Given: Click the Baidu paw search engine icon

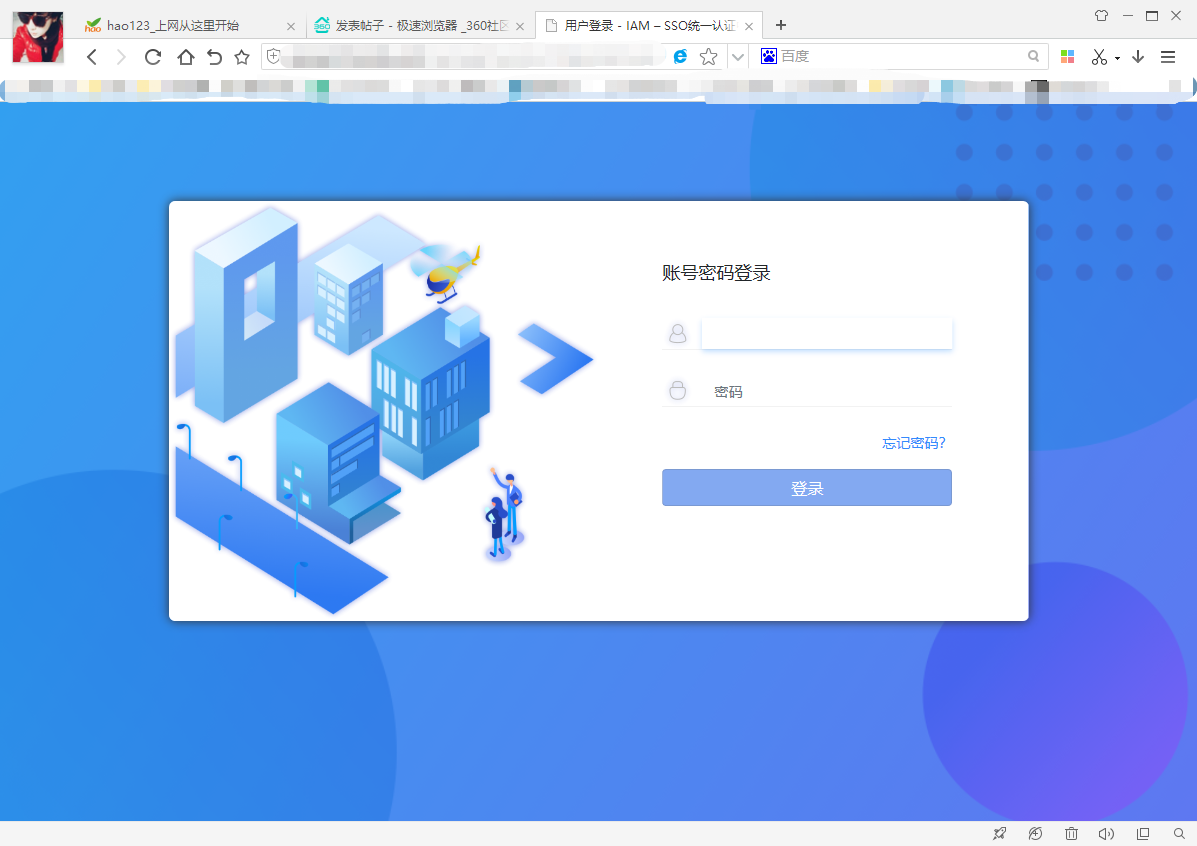Looking at the screenshot, I should tap(768, 56).
